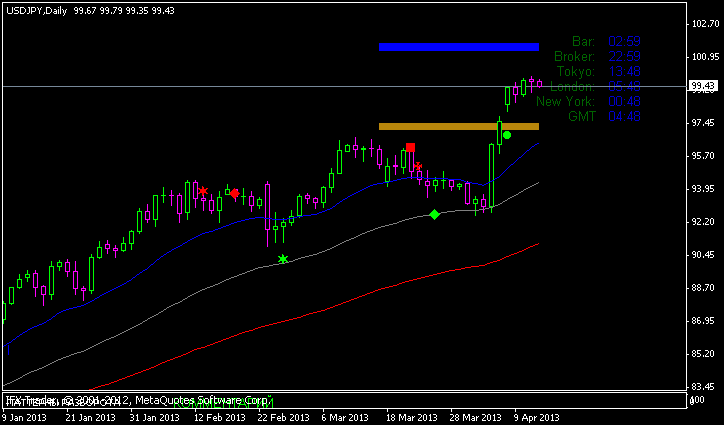This screenshot has height=425, width=724.
Task: Click the Tokyo clock time label
Action: click(625, 71)
